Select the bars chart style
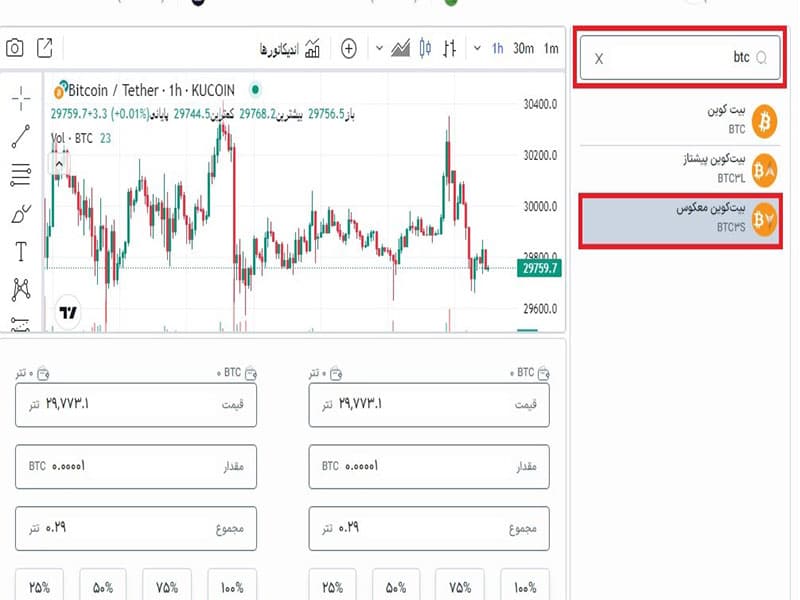 click(x=449, y=48)
